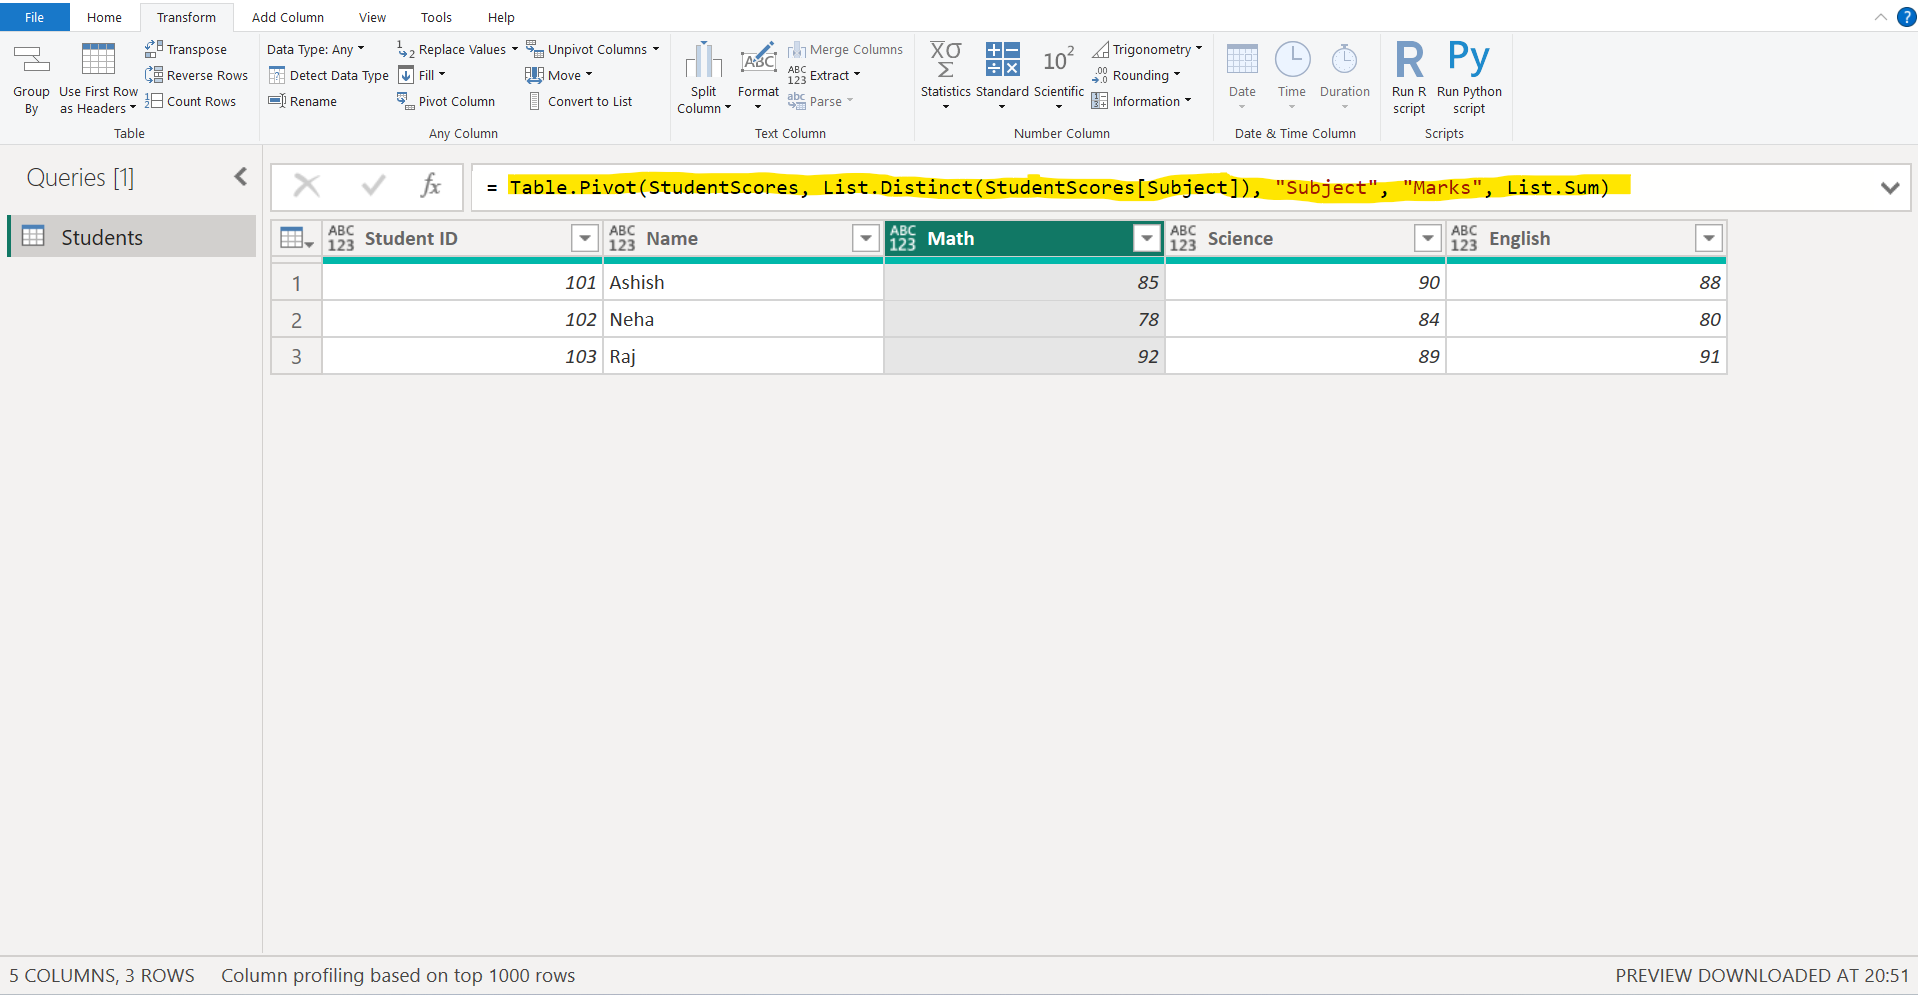Expand the formula bar with its chevron
The height and width of the screenshot is (995, 1918).
click(1890, 187)
